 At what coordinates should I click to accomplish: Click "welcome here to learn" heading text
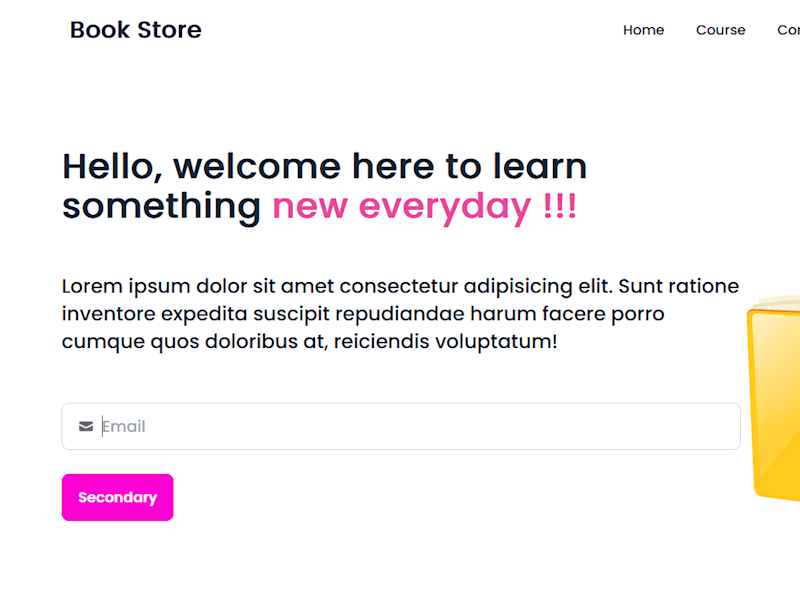(380, 166)
